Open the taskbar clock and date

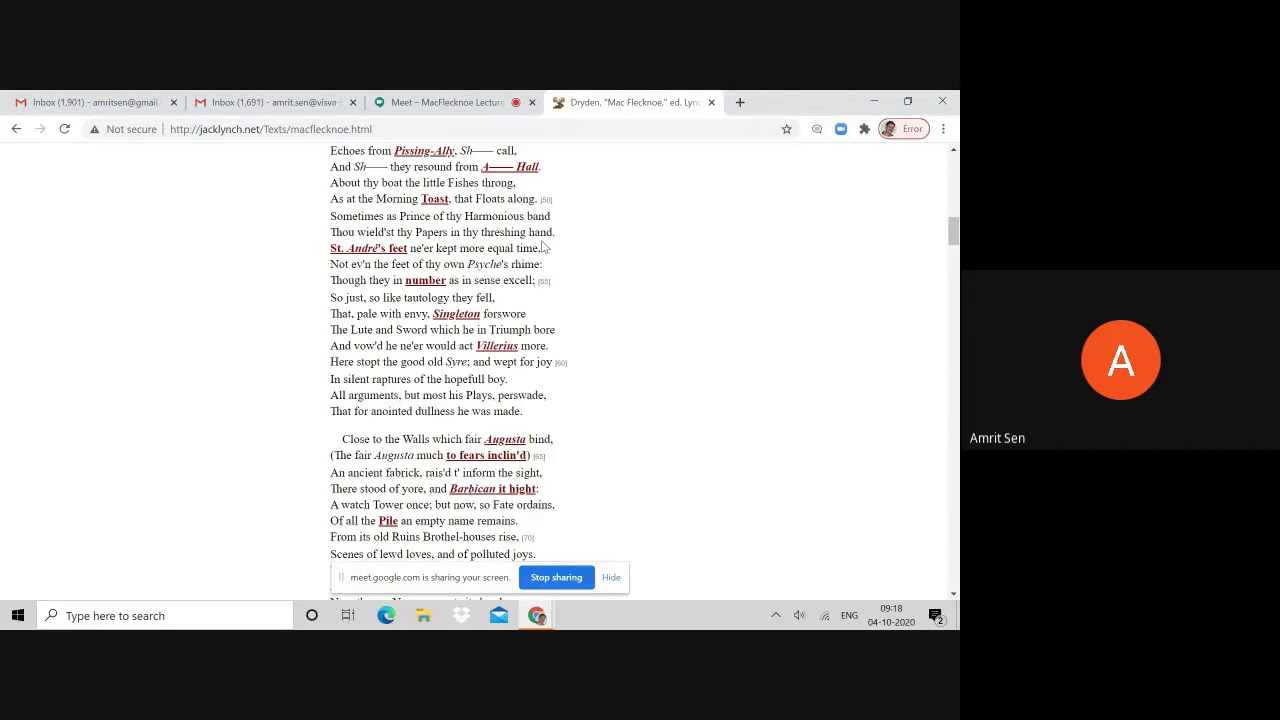click(891, 616)
